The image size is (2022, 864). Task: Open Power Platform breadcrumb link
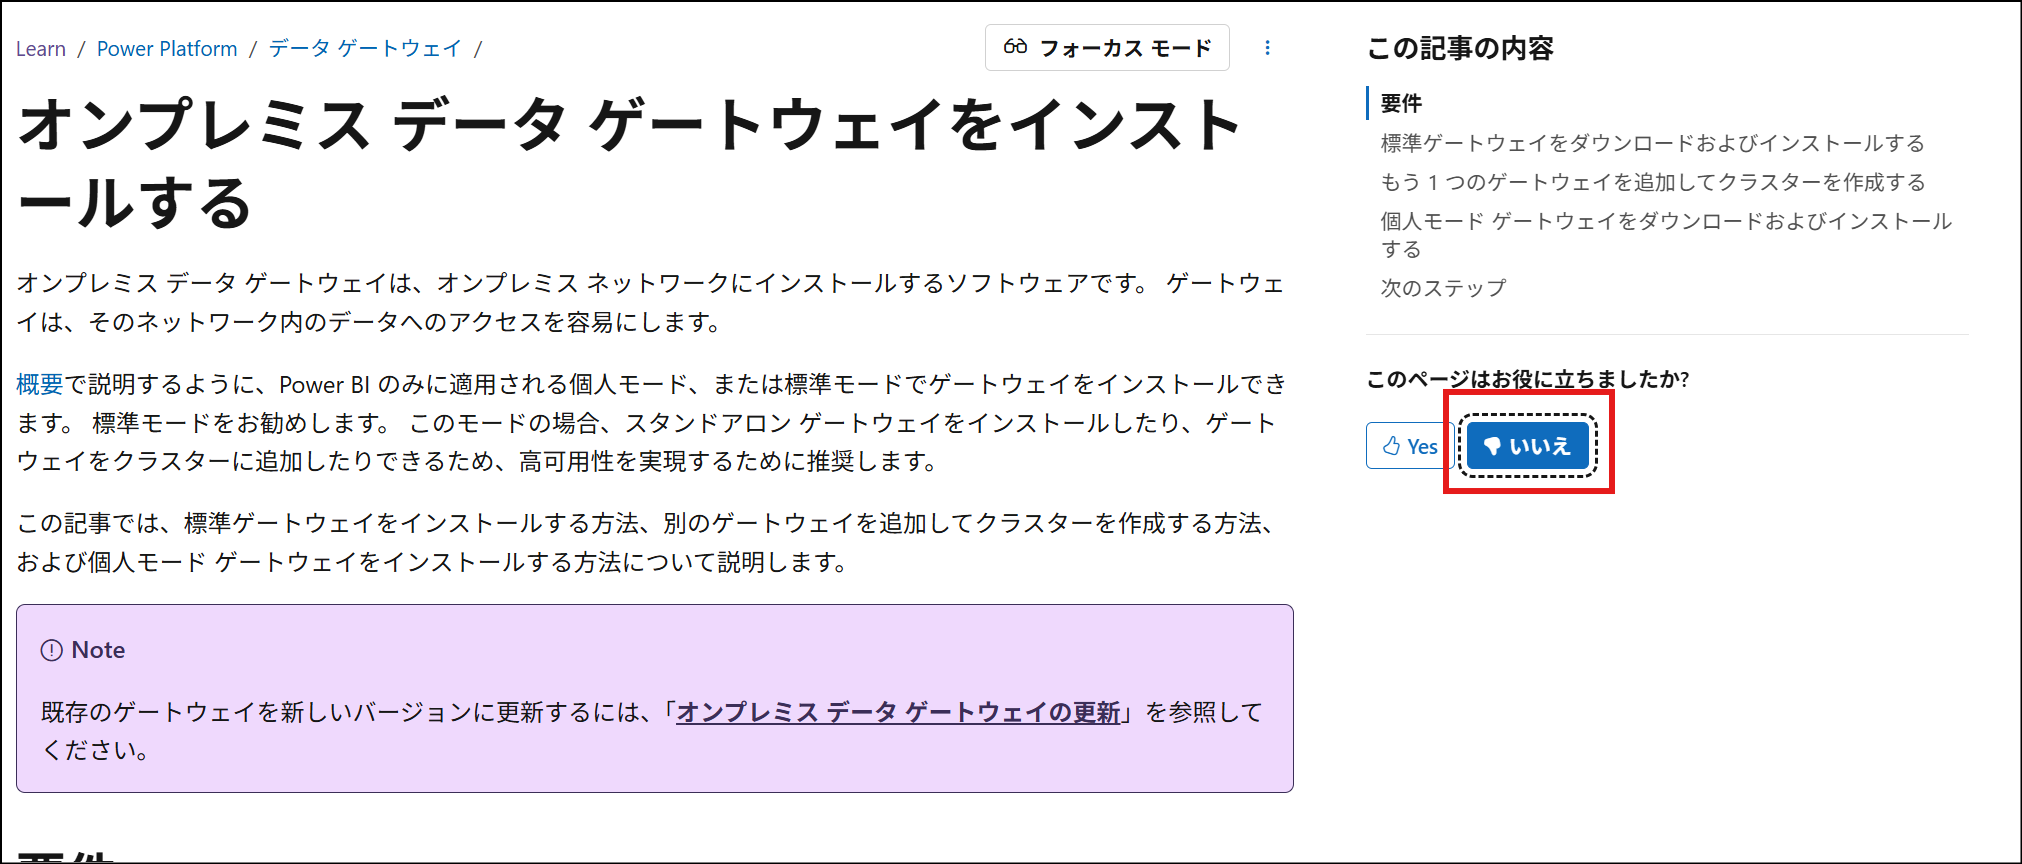pyautogui.click(x=167, y=49)
